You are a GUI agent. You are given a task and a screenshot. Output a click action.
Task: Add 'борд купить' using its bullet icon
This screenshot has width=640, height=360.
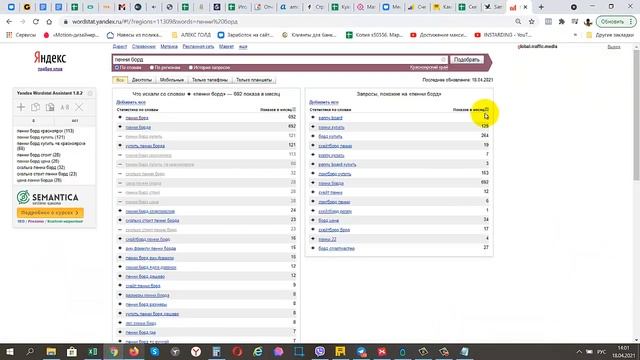click(313, 136)
